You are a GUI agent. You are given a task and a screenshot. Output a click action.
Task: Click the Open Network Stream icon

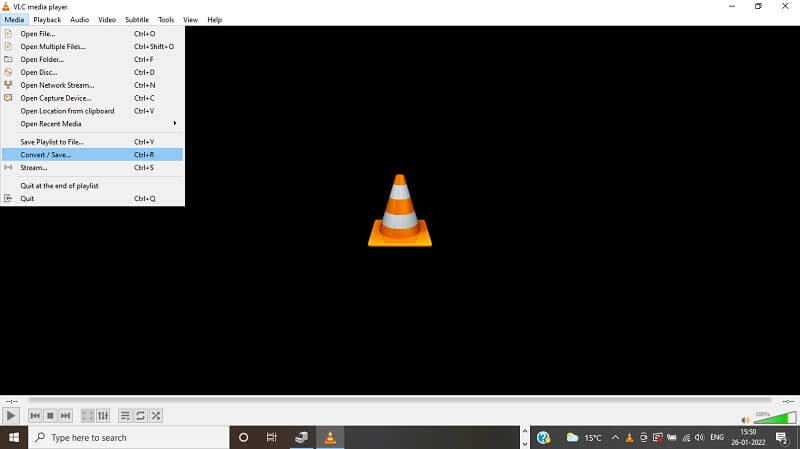click(8, 85)
